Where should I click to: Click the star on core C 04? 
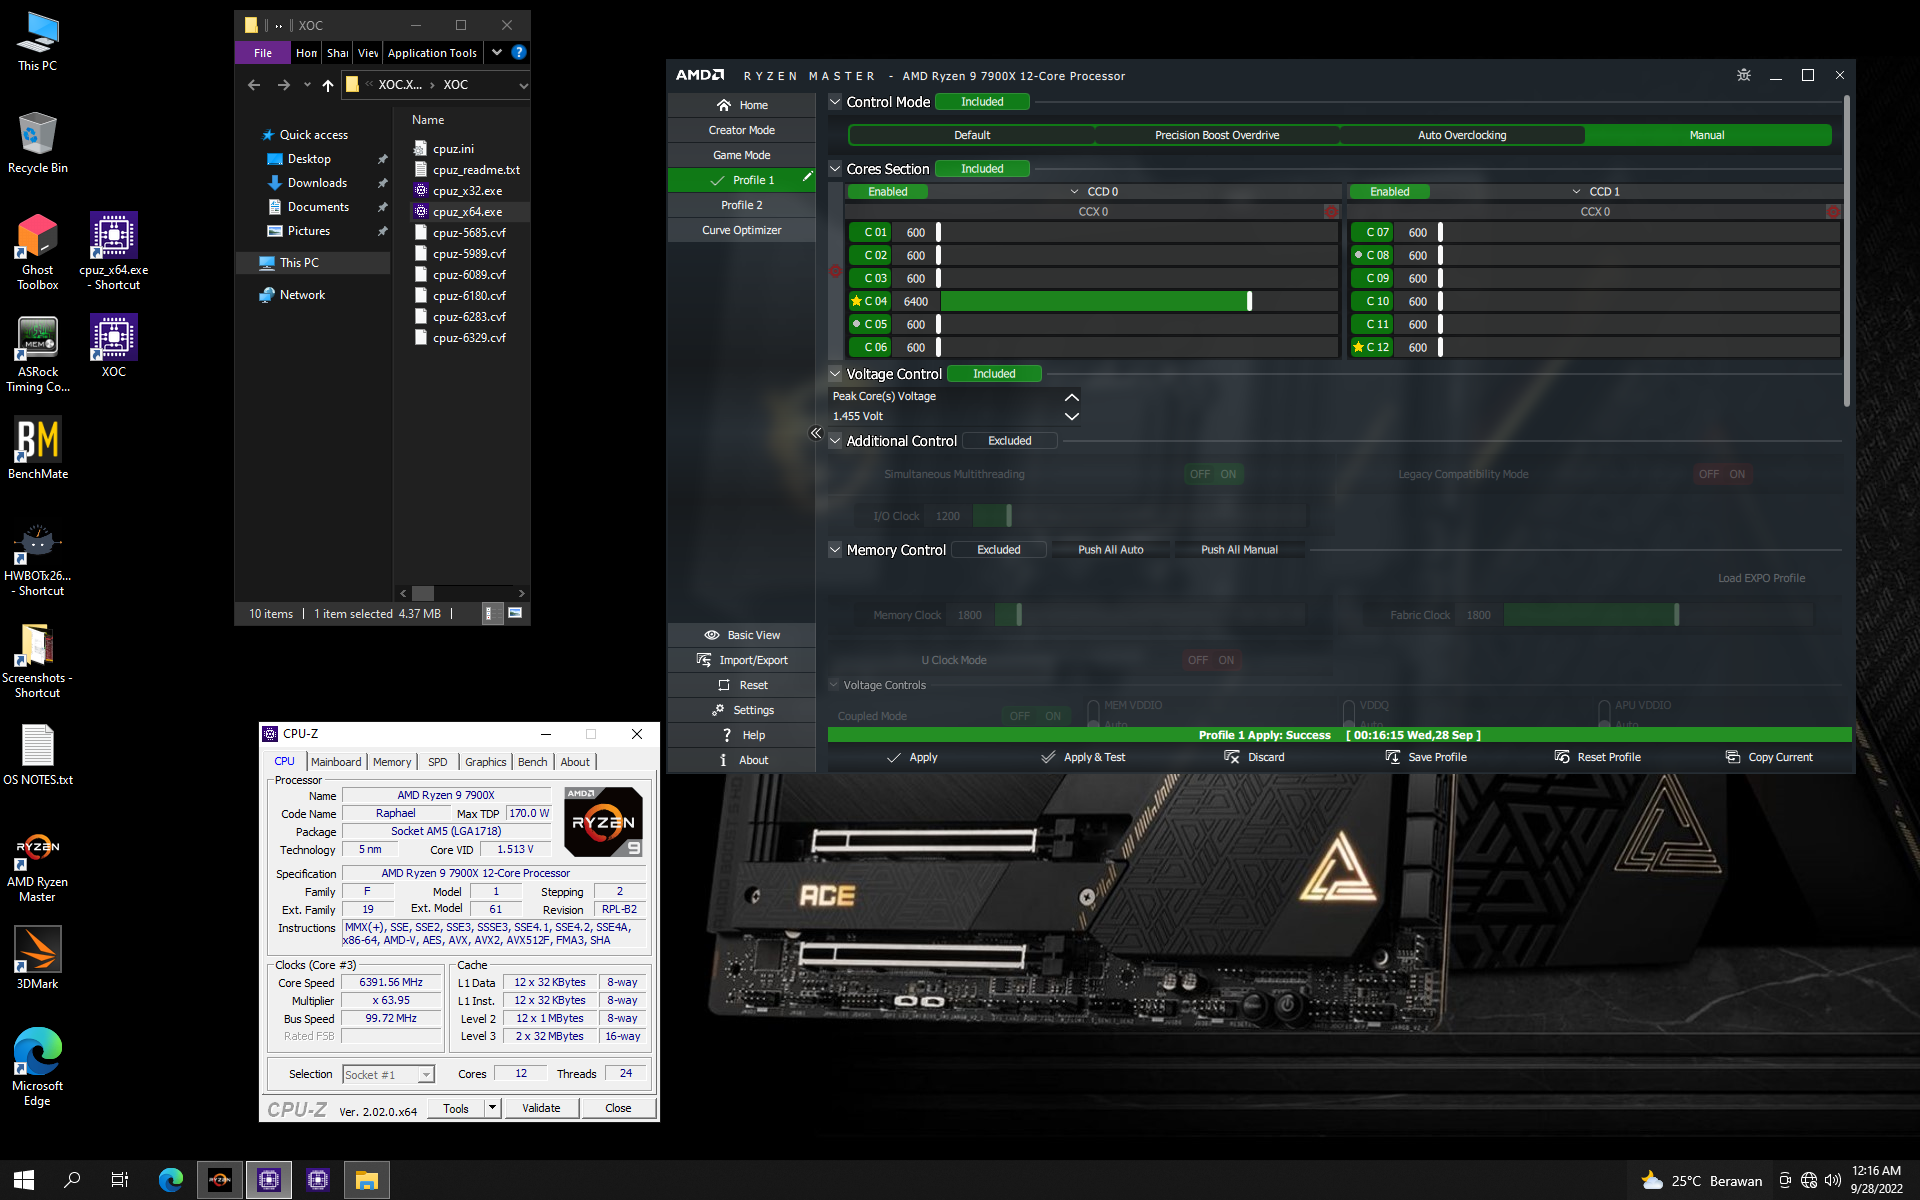[x=856, y=301]
